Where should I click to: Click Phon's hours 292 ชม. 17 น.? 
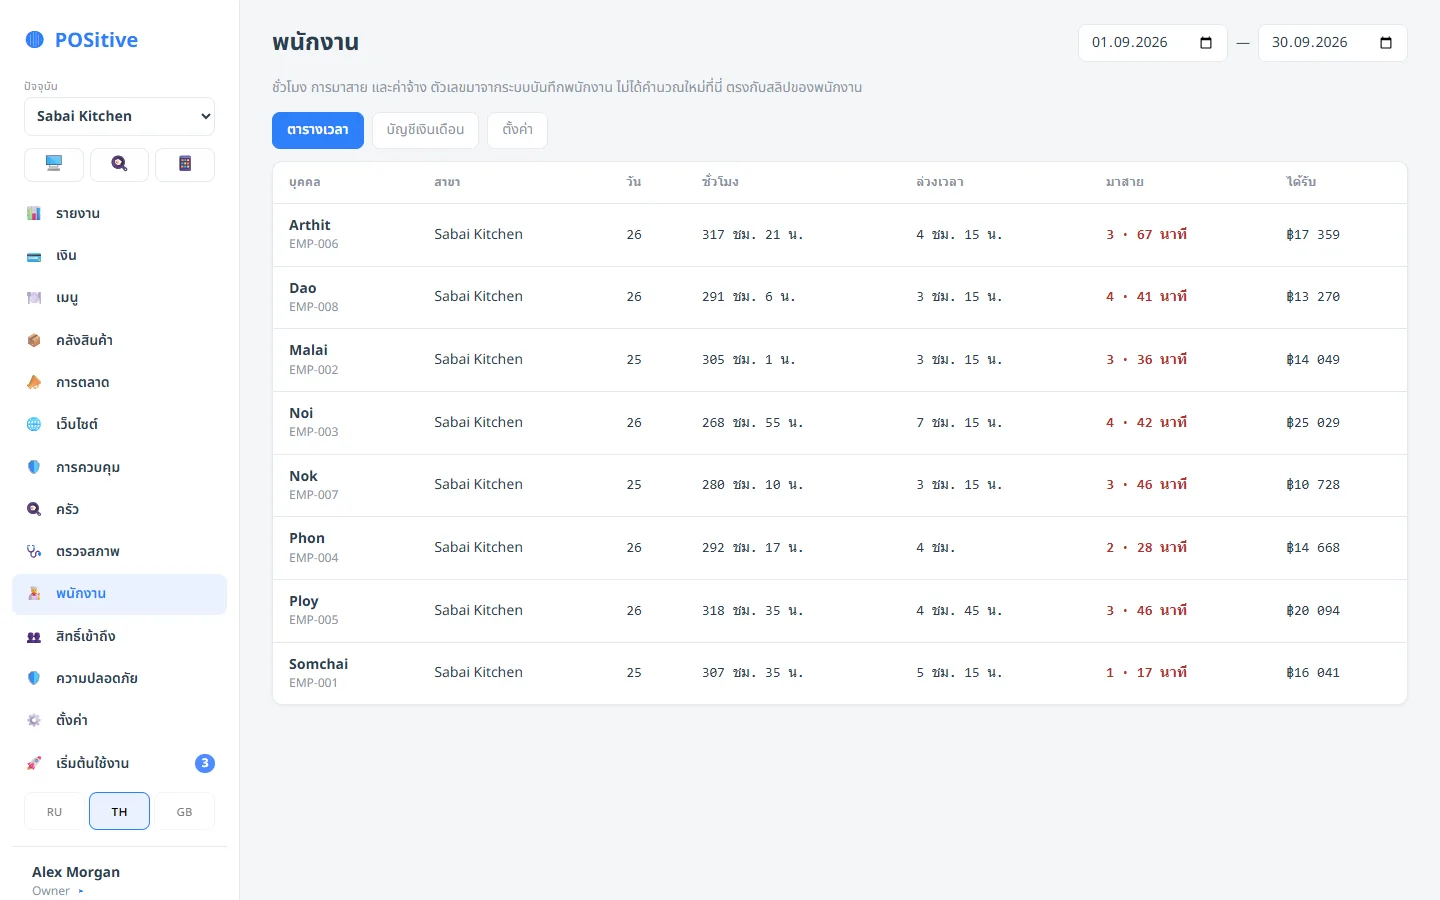pos(752,548)
